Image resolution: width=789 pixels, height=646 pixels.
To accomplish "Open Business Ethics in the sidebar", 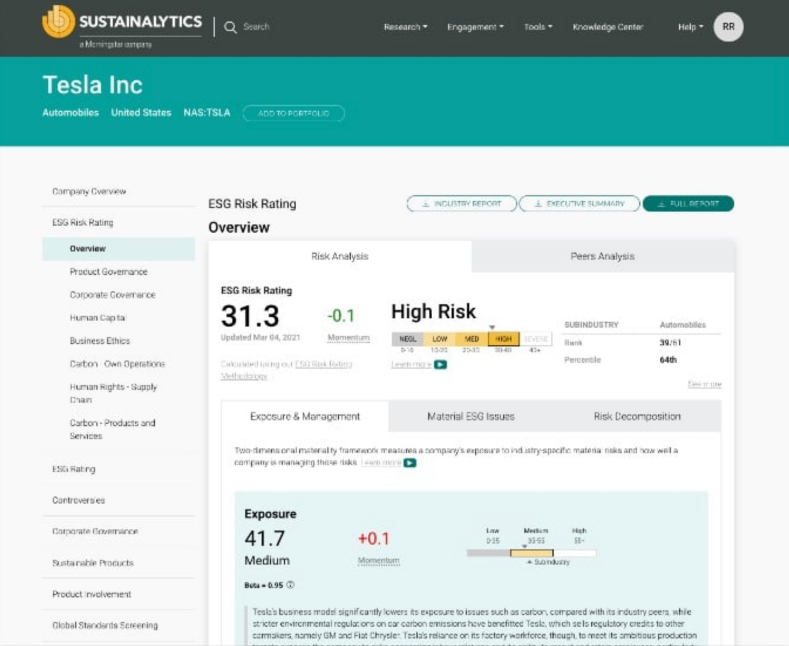I will [100, 341].
